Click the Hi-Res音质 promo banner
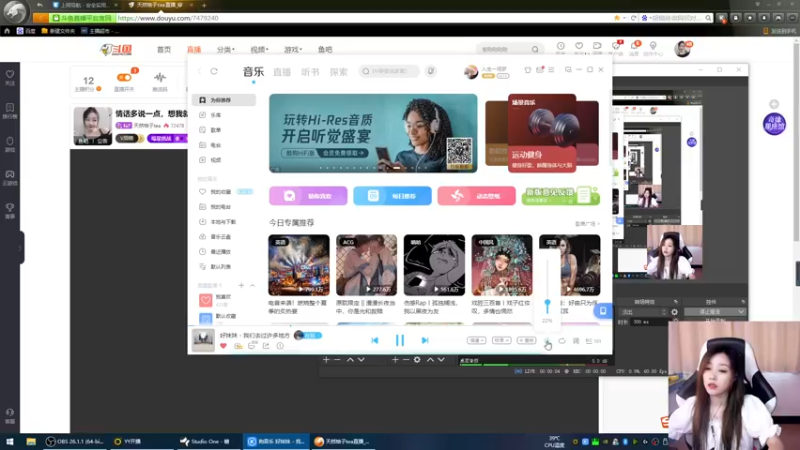Screen dimensions: 800x450 [373, 133]
